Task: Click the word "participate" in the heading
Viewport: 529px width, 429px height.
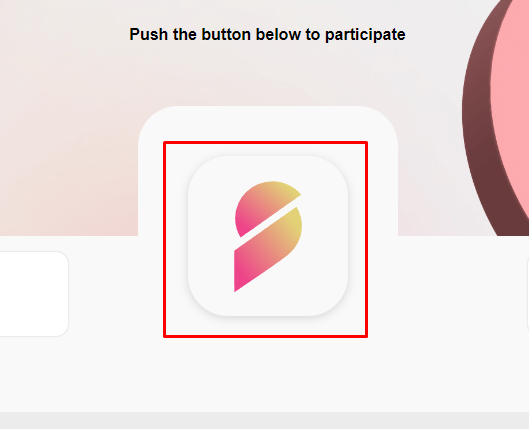Action: tap(365, 35)
